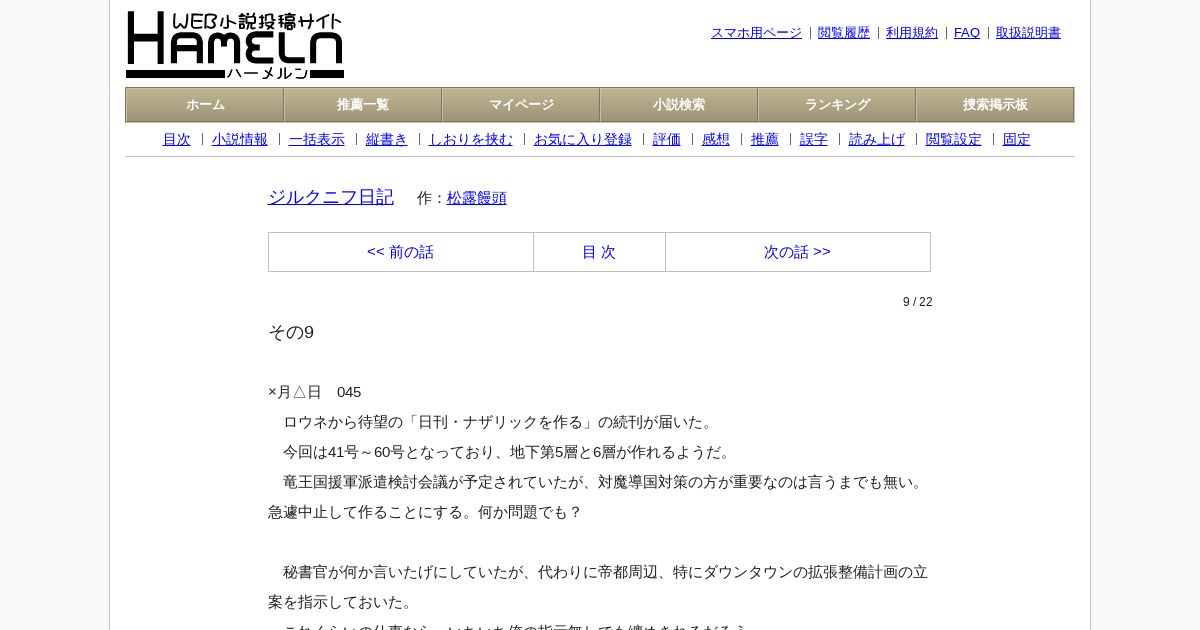The height and width of the screenshot is (630, 1200).
Task: Open the 利用規約 terms link
Action: coord(912,33)
